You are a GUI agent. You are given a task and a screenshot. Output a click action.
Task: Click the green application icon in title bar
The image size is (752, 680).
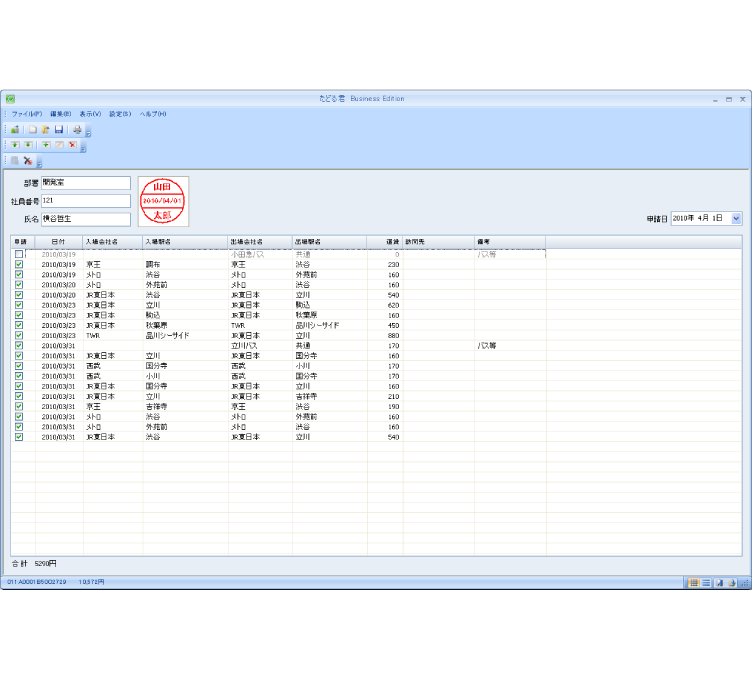click(11, 99)
